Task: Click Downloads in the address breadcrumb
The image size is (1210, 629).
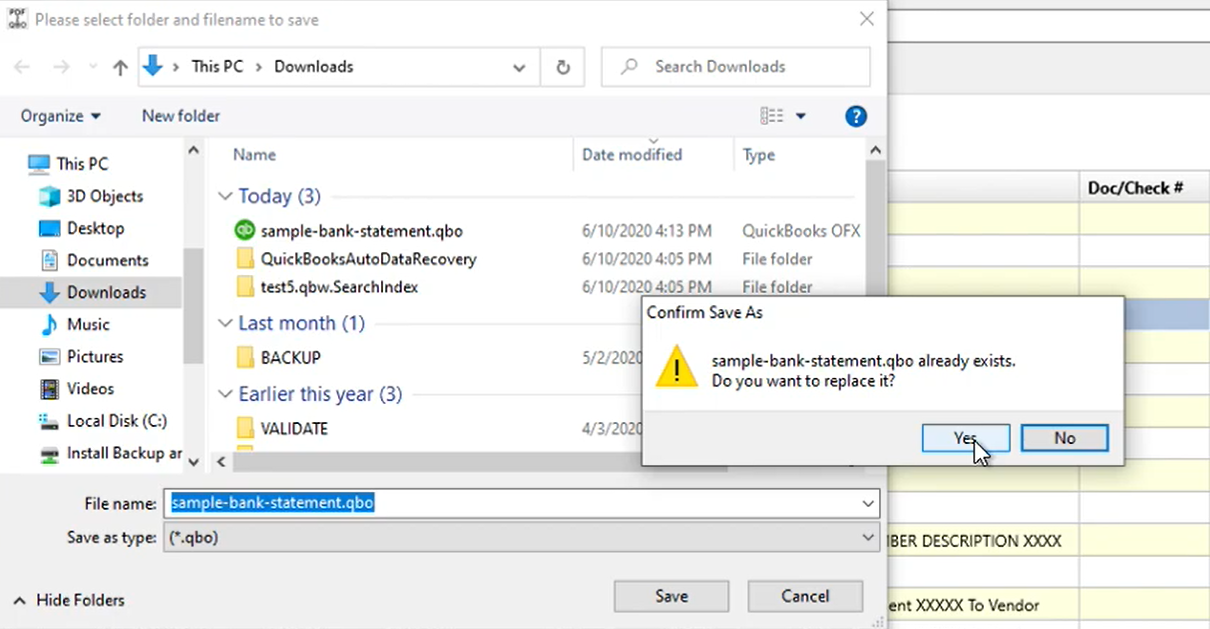Action: click(314, 67)
